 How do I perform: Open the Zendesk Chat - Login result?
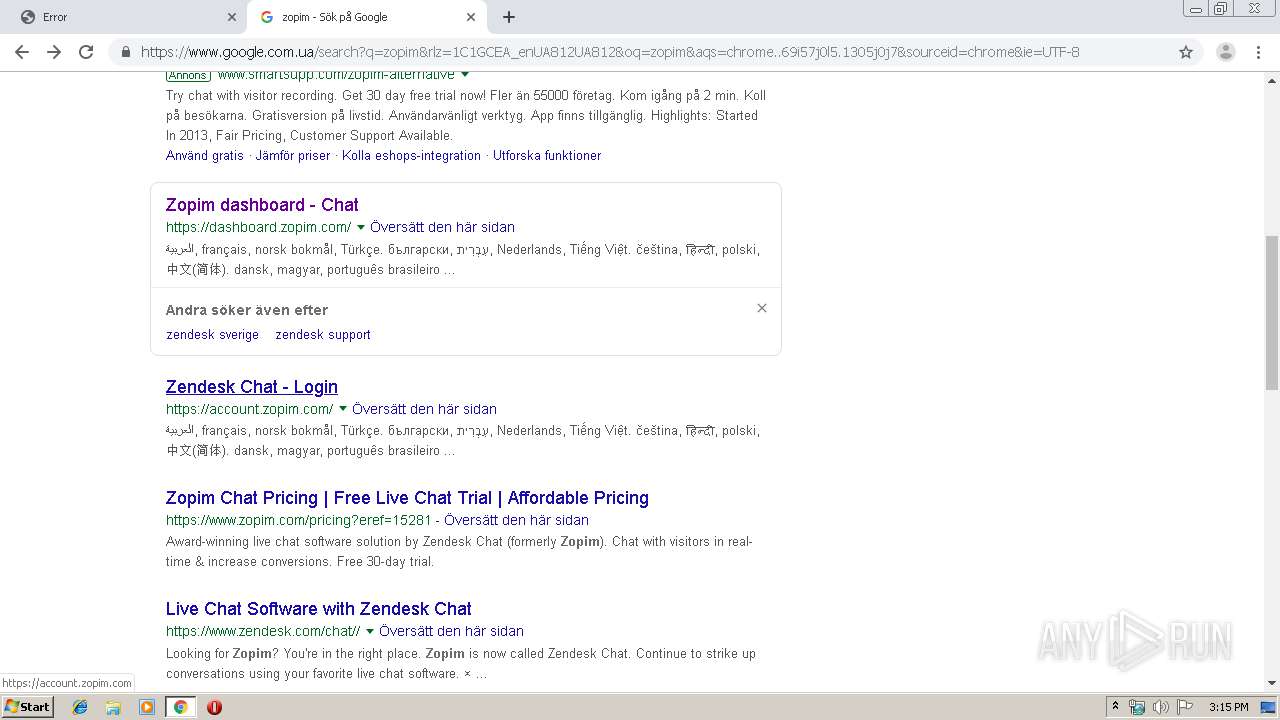252,386
